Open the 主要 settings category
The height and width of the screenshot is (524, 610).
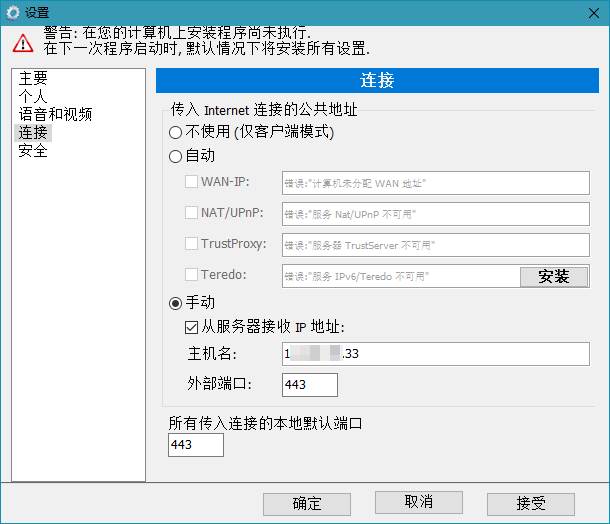point(33,78)
